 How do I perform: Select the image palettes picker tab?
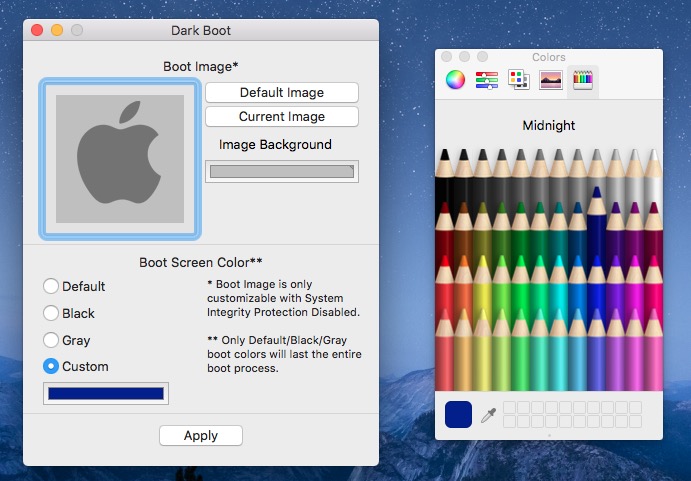pos(550,80)
